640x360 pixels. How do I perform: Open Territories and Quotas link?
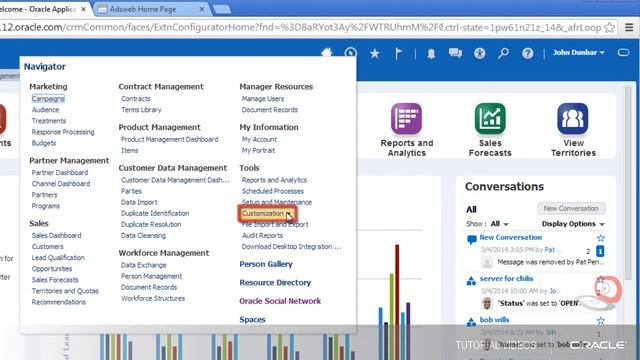[x=65, y=291]
